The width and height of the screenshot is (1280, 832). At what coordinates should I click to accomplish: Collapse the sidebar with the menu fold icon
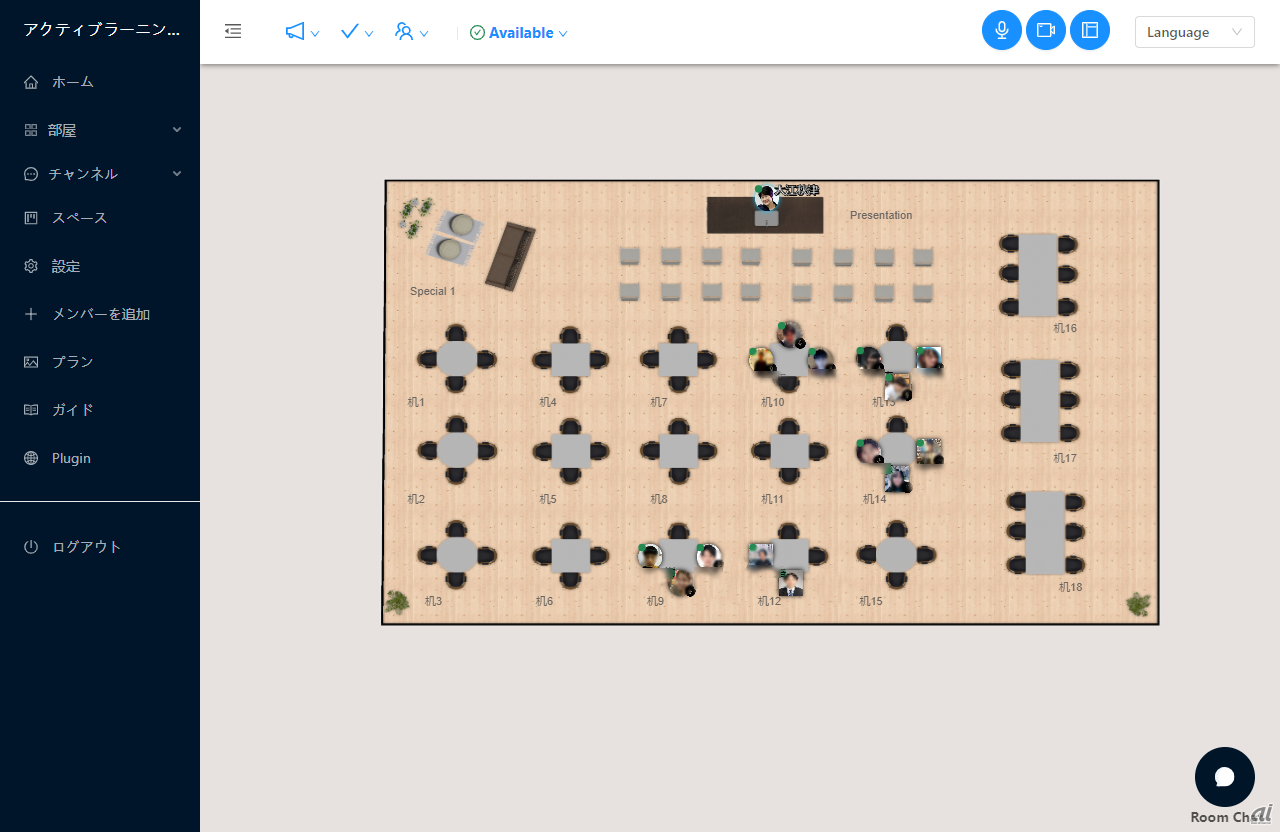(233, 32)
